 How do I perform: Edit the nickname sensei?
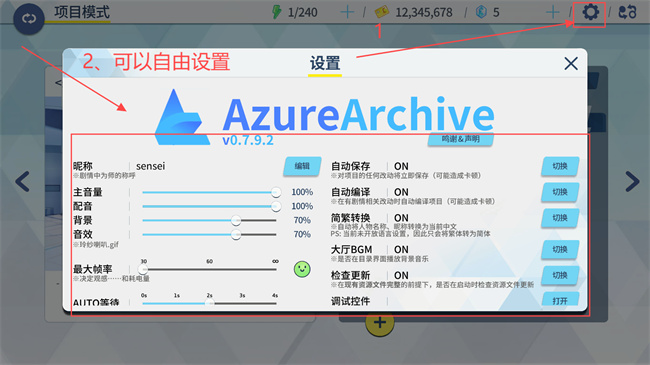[x=302, y=166]
